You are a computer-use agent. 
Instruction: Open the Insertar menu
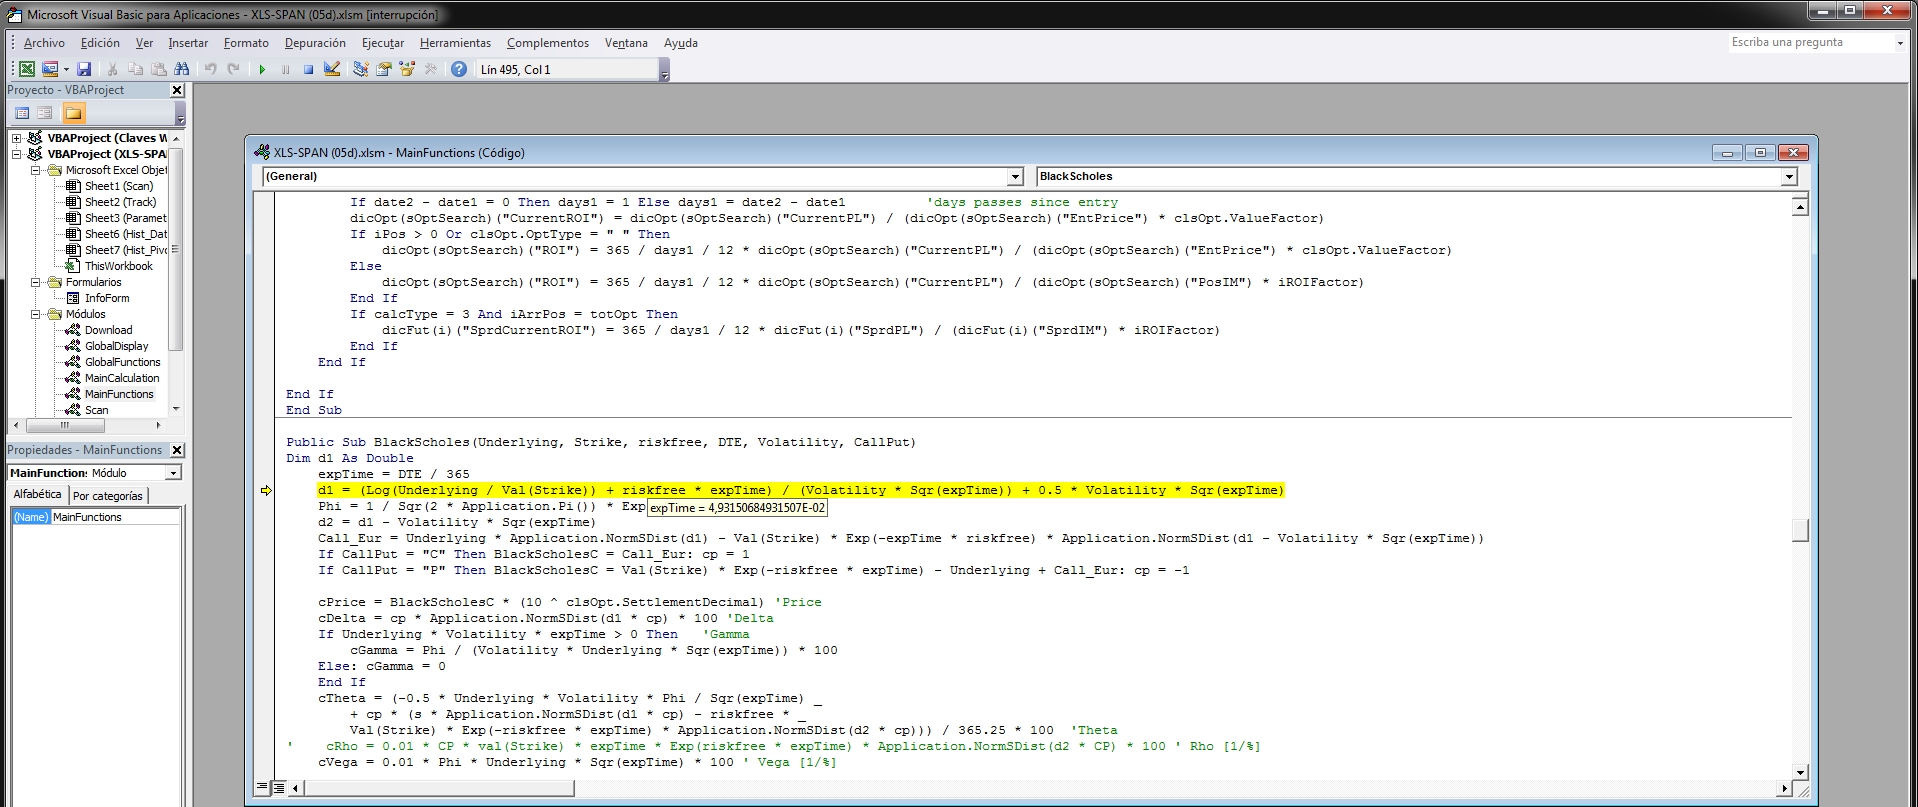[188, 43]
